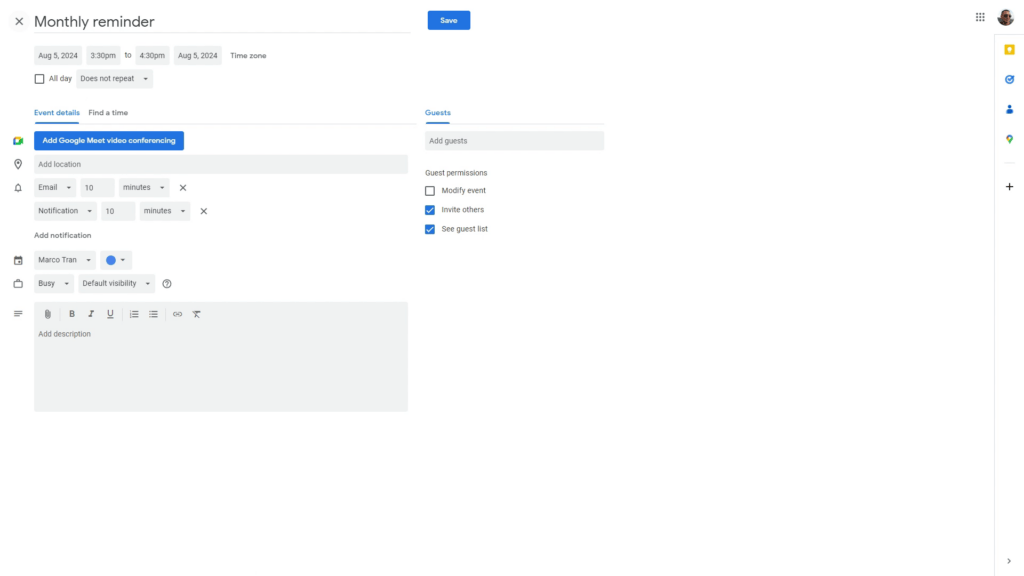Apply italic formatting to description text

click(x=91, y=313)
